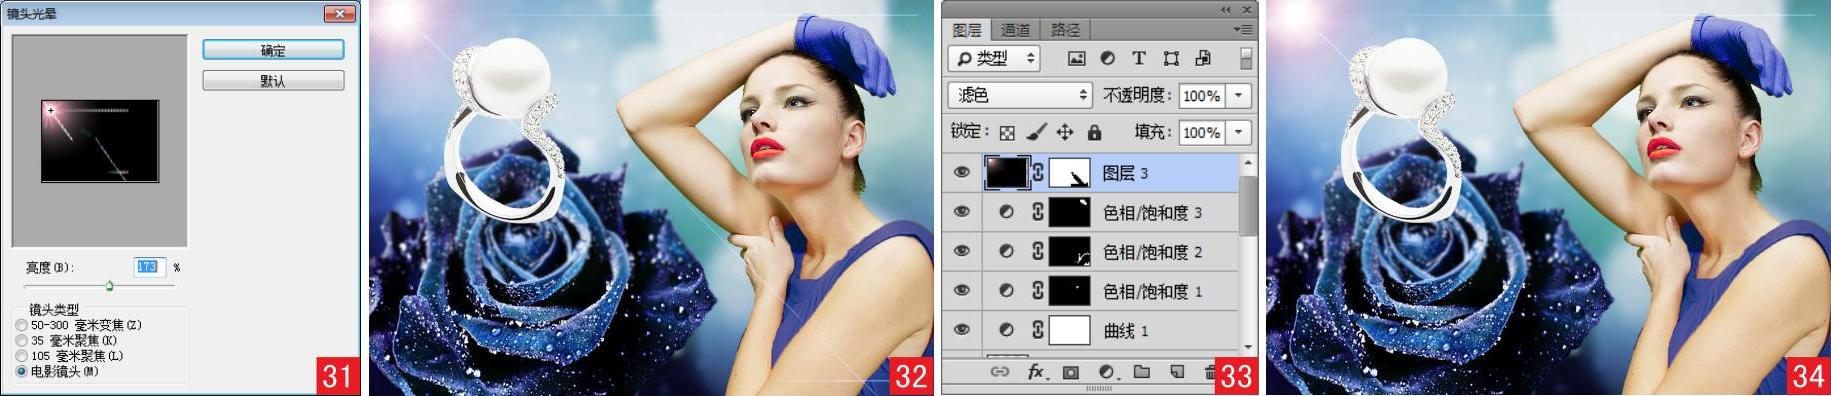Expand the 不透明度 opacity dropdown arrow
The width and height of the screenshot is (1831, 396).
coord(1239,95)
